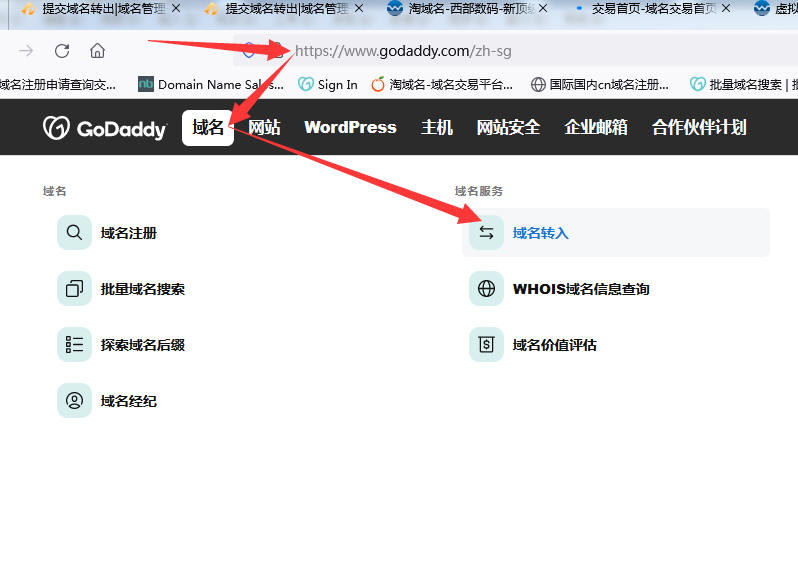Open the 企业邮箱 navigation menu
The width and height of the screenshot is (798, 573).
coord(595,128)
